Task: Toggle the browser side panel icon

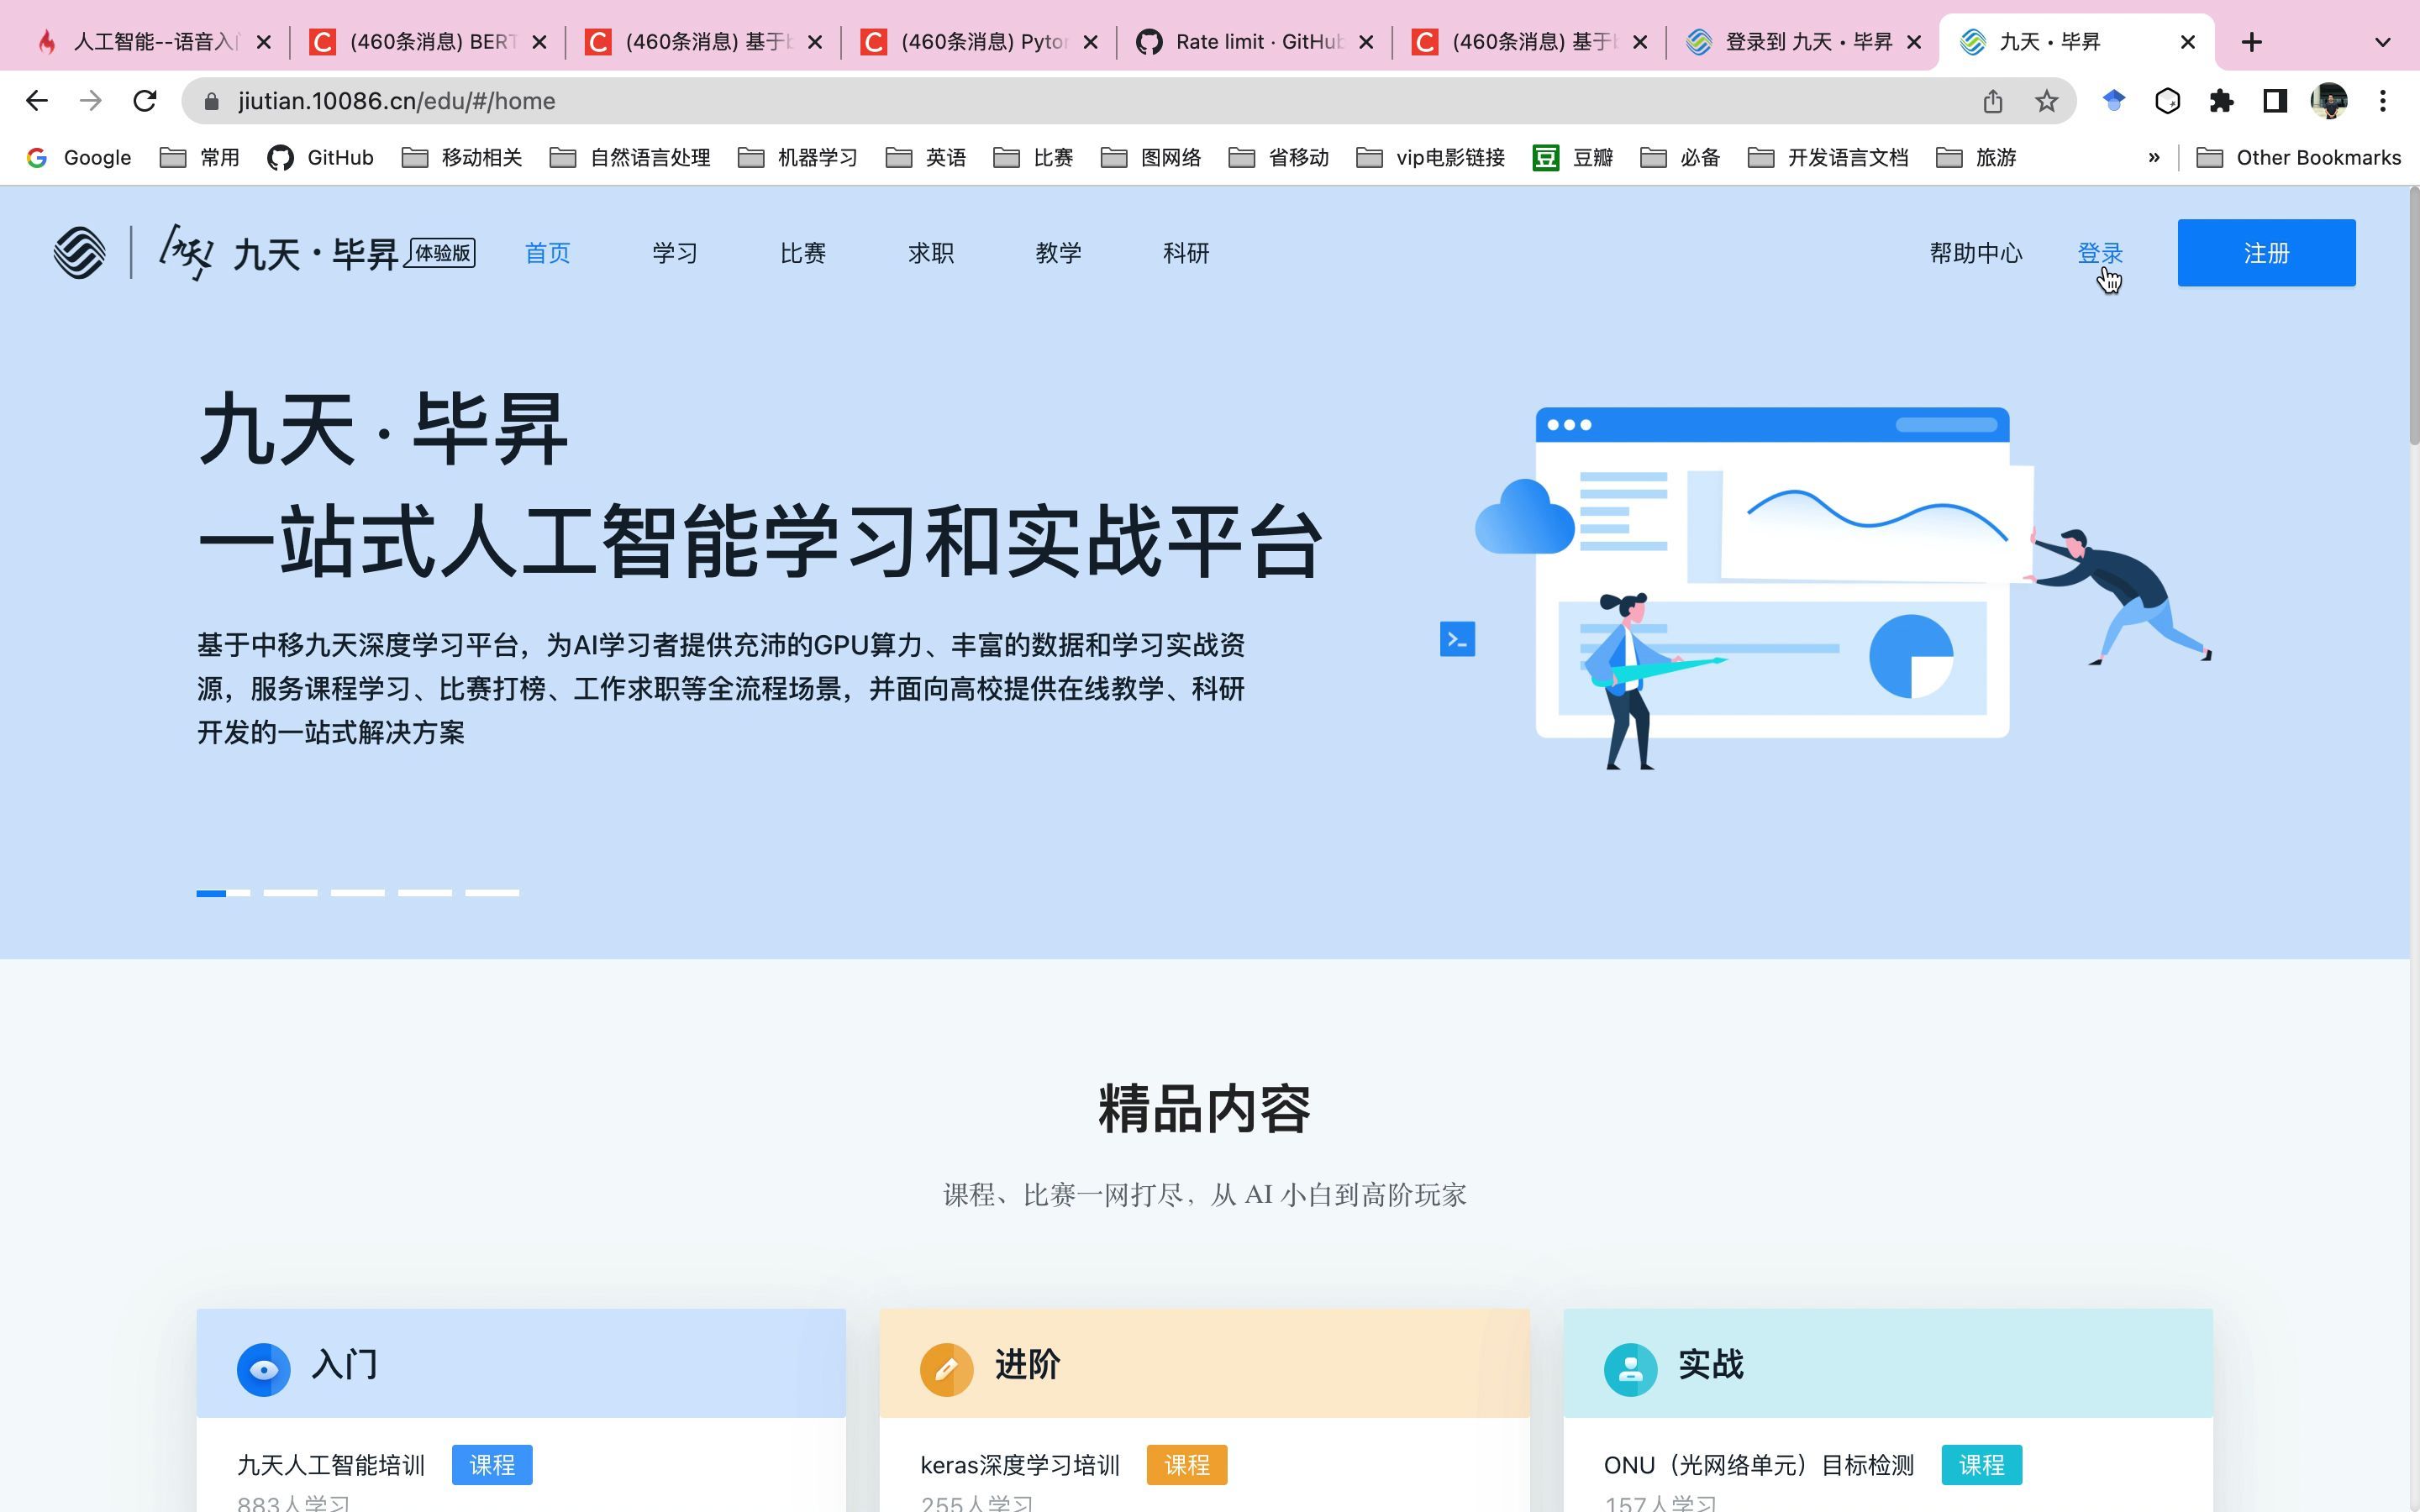Action: 2275,101
